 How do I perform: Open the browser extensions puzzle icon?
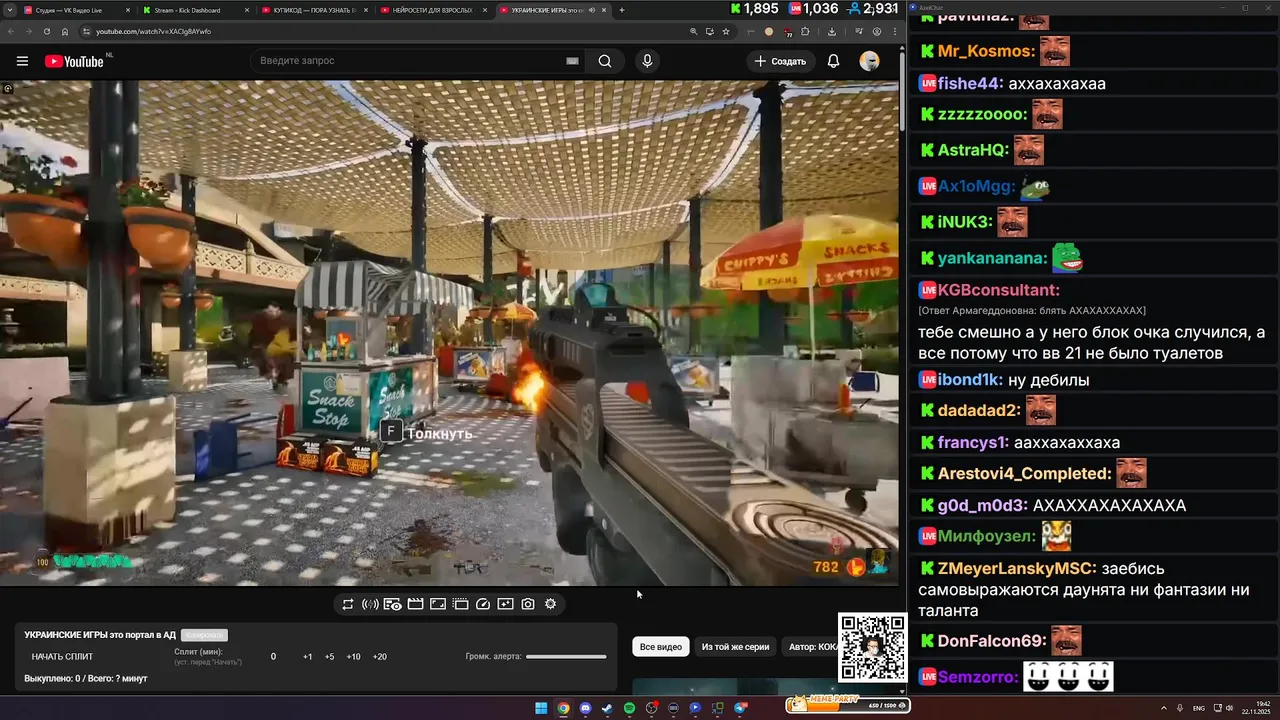[x=805, y=31]
